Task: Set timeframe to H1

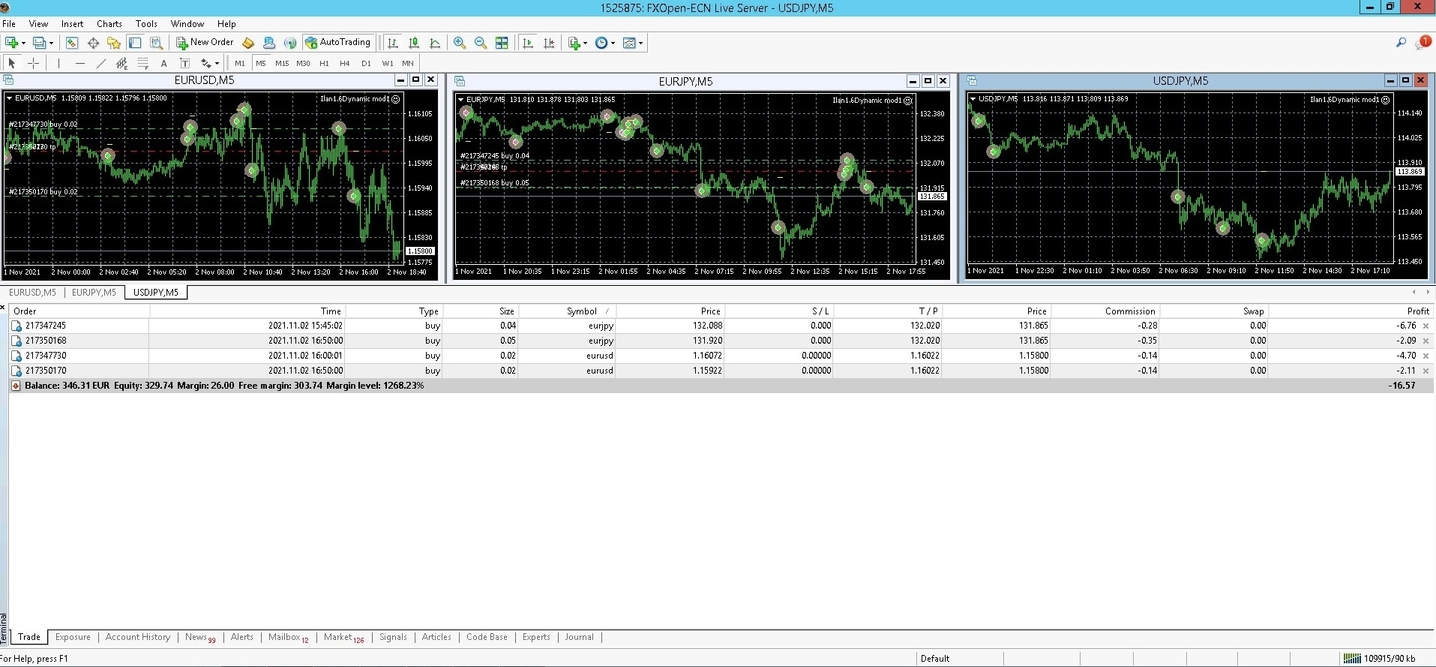Action: pos(324,63)
